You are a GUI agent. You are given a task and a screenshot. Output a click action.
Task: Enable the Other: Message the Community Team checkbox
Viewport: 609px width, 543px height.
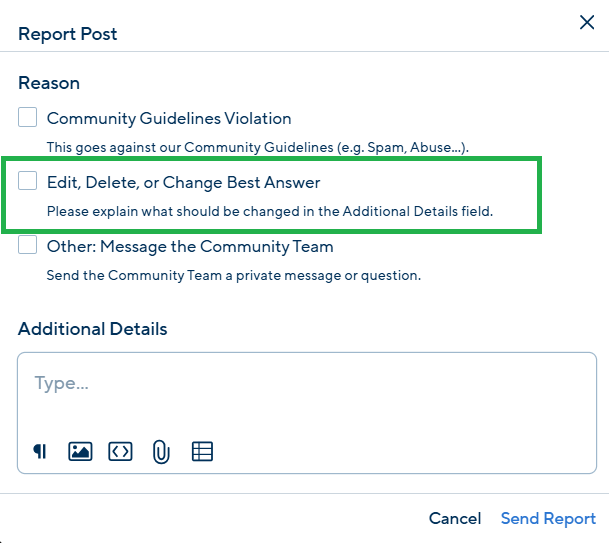(x=28, y=245)
